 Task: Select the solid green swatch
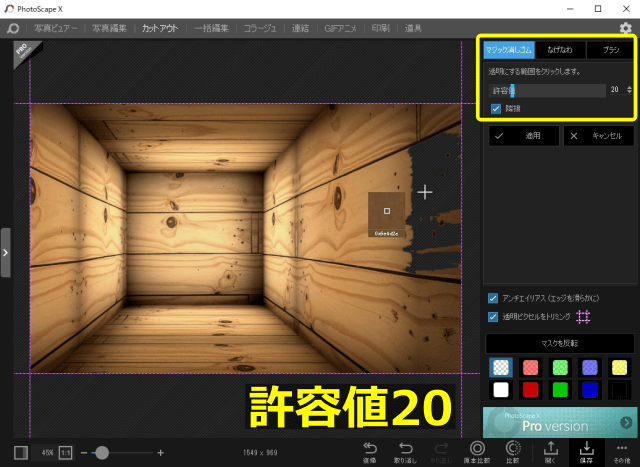tap(560, 390)
